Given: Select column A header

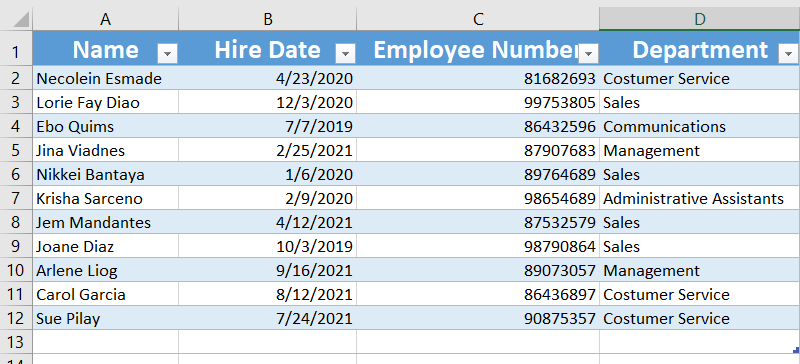Looking at the screenshot, I should [x=106, y=19].
